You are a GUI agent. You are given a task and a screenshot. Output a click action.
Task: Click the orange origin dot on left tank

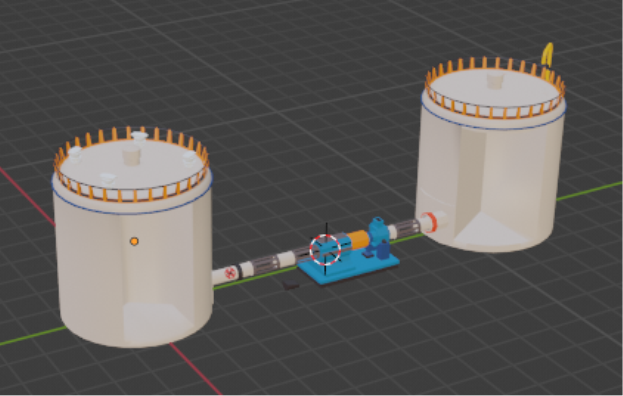(x=134, y=241)
